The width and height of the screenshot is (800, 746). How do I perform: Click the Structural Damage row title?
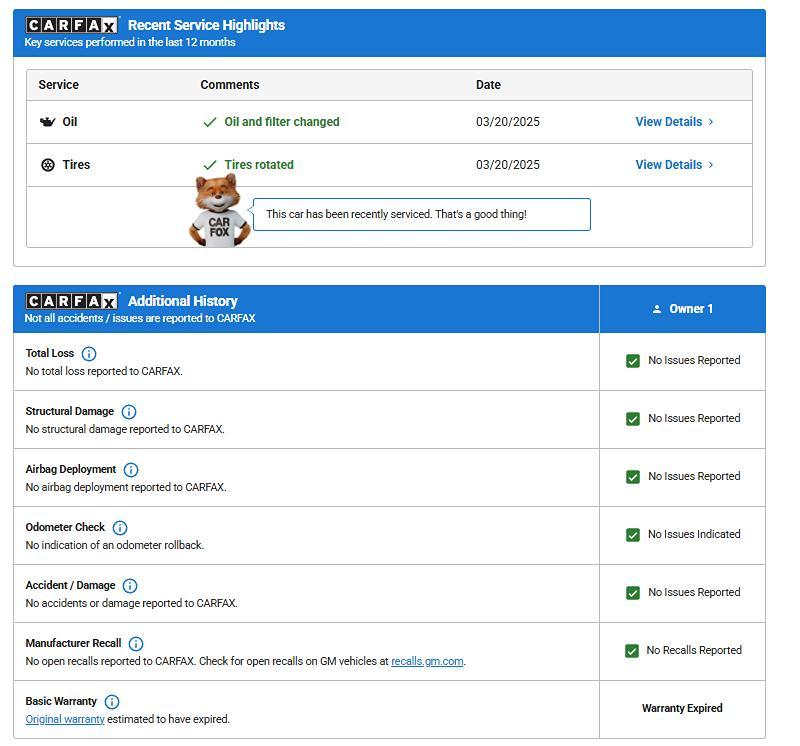click(70, 411)
